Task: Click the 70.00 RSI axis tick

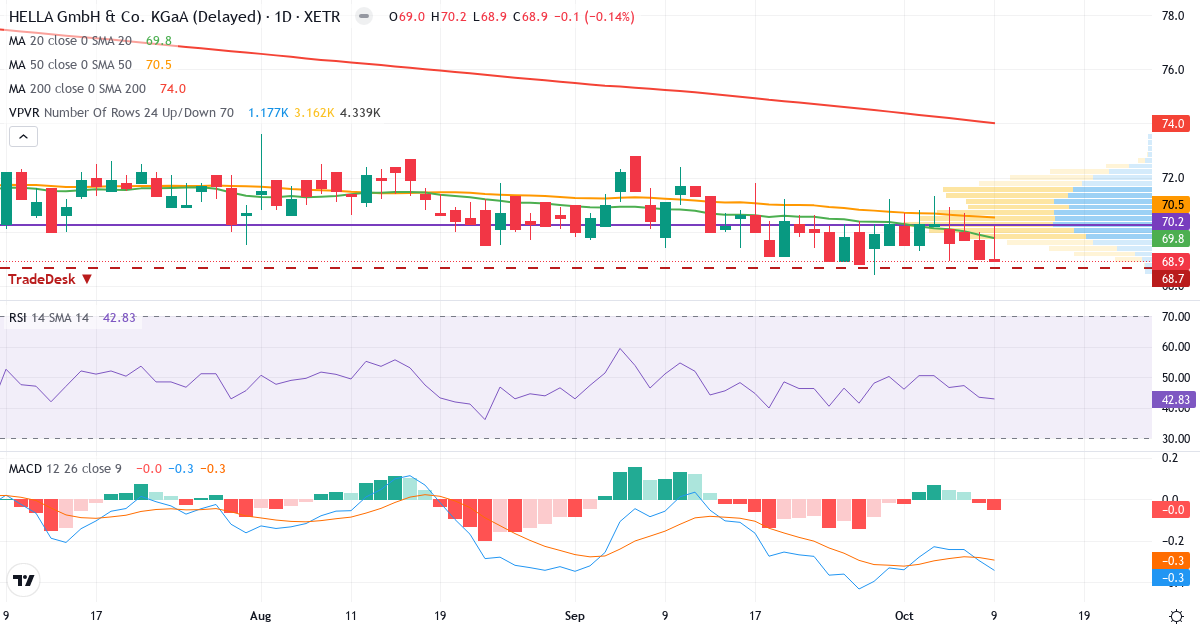Action: pos(1174,317)
